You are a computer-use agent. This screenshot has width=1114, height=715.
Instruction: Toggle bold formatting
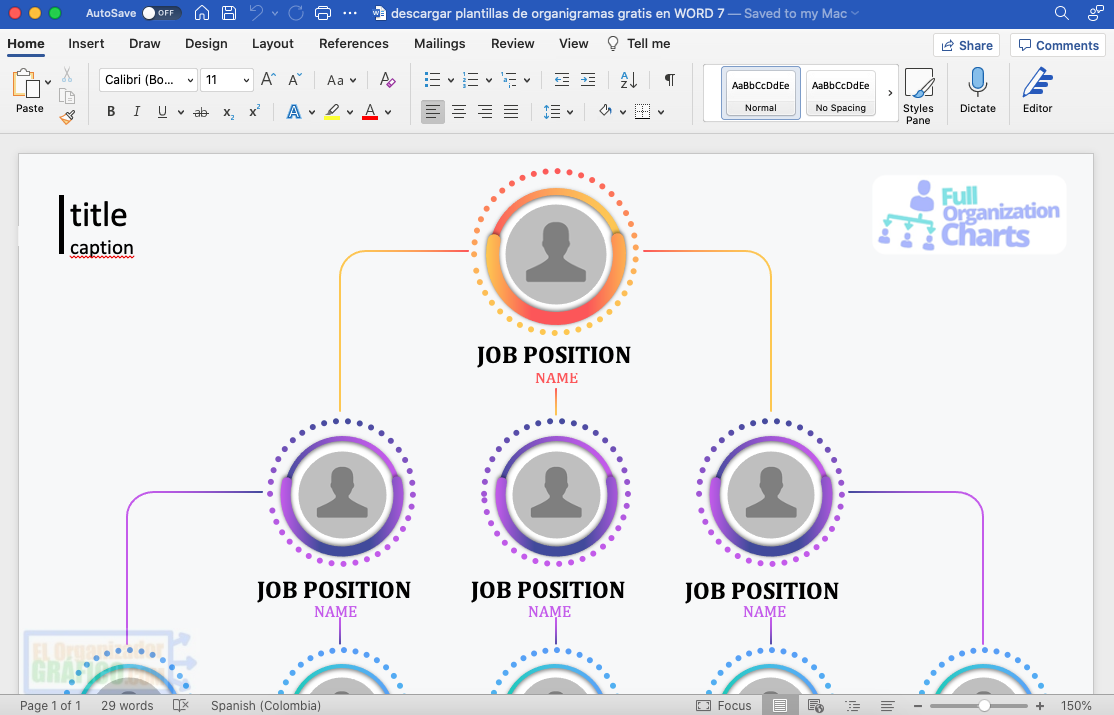(111, 112)
